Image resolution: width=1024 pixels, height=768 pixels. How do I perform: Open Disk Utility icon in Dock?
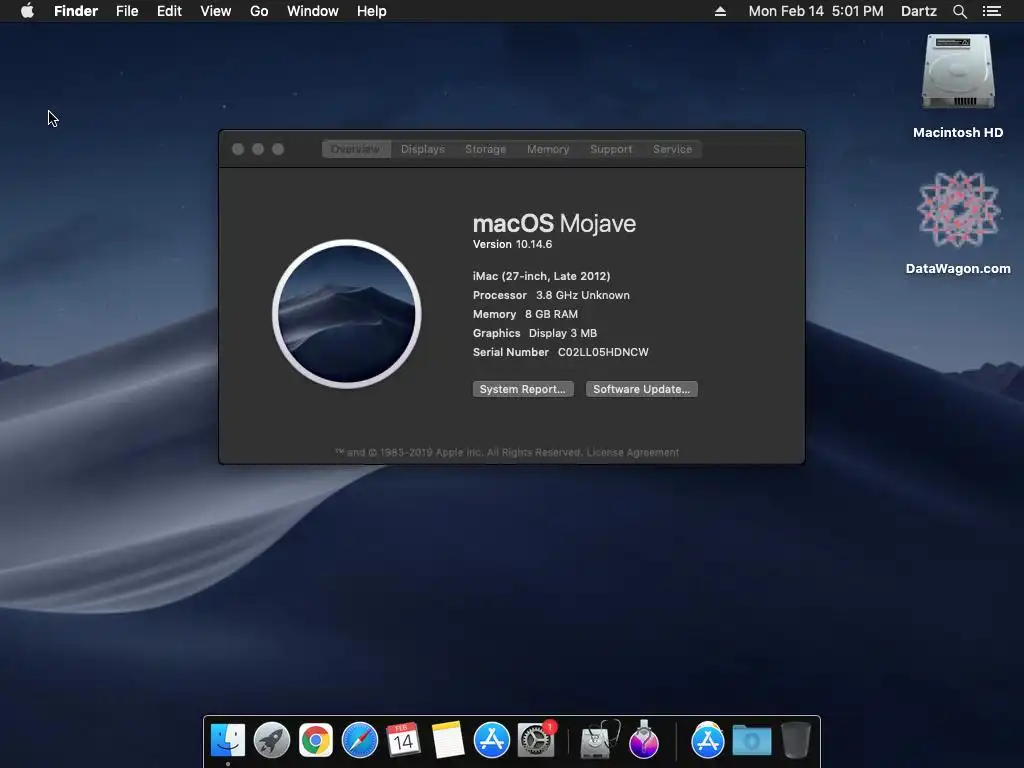(600, 740)
